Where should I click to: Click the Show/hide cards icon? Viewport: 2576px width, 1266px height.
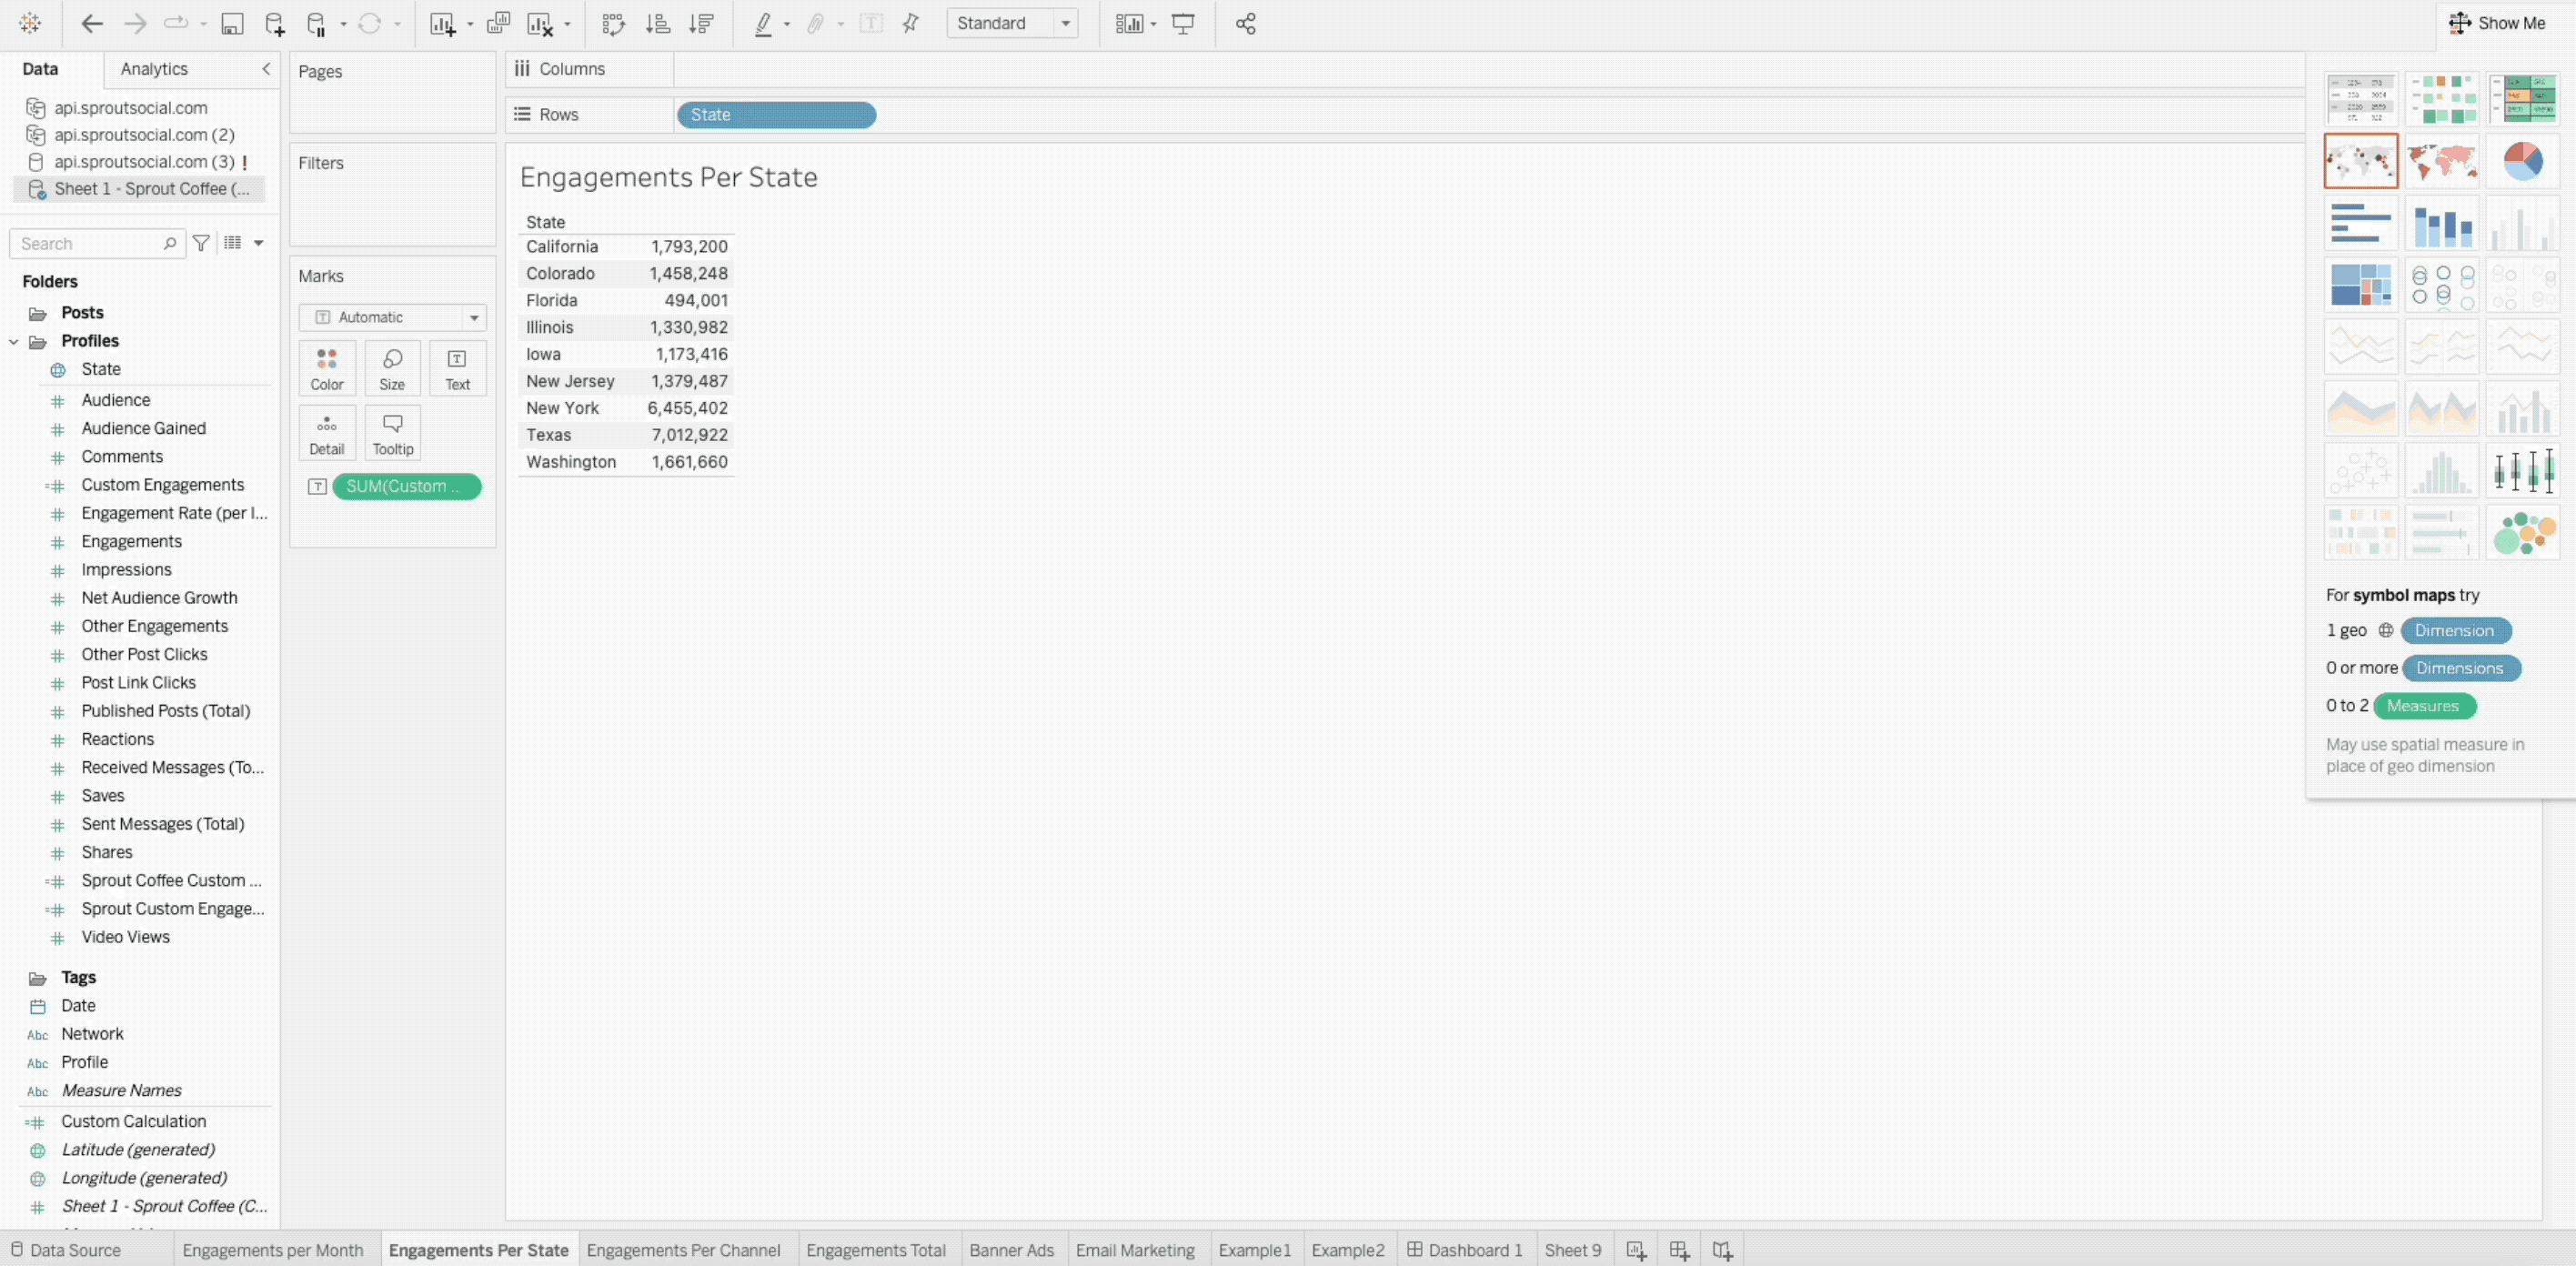[x=1128, y=24]
